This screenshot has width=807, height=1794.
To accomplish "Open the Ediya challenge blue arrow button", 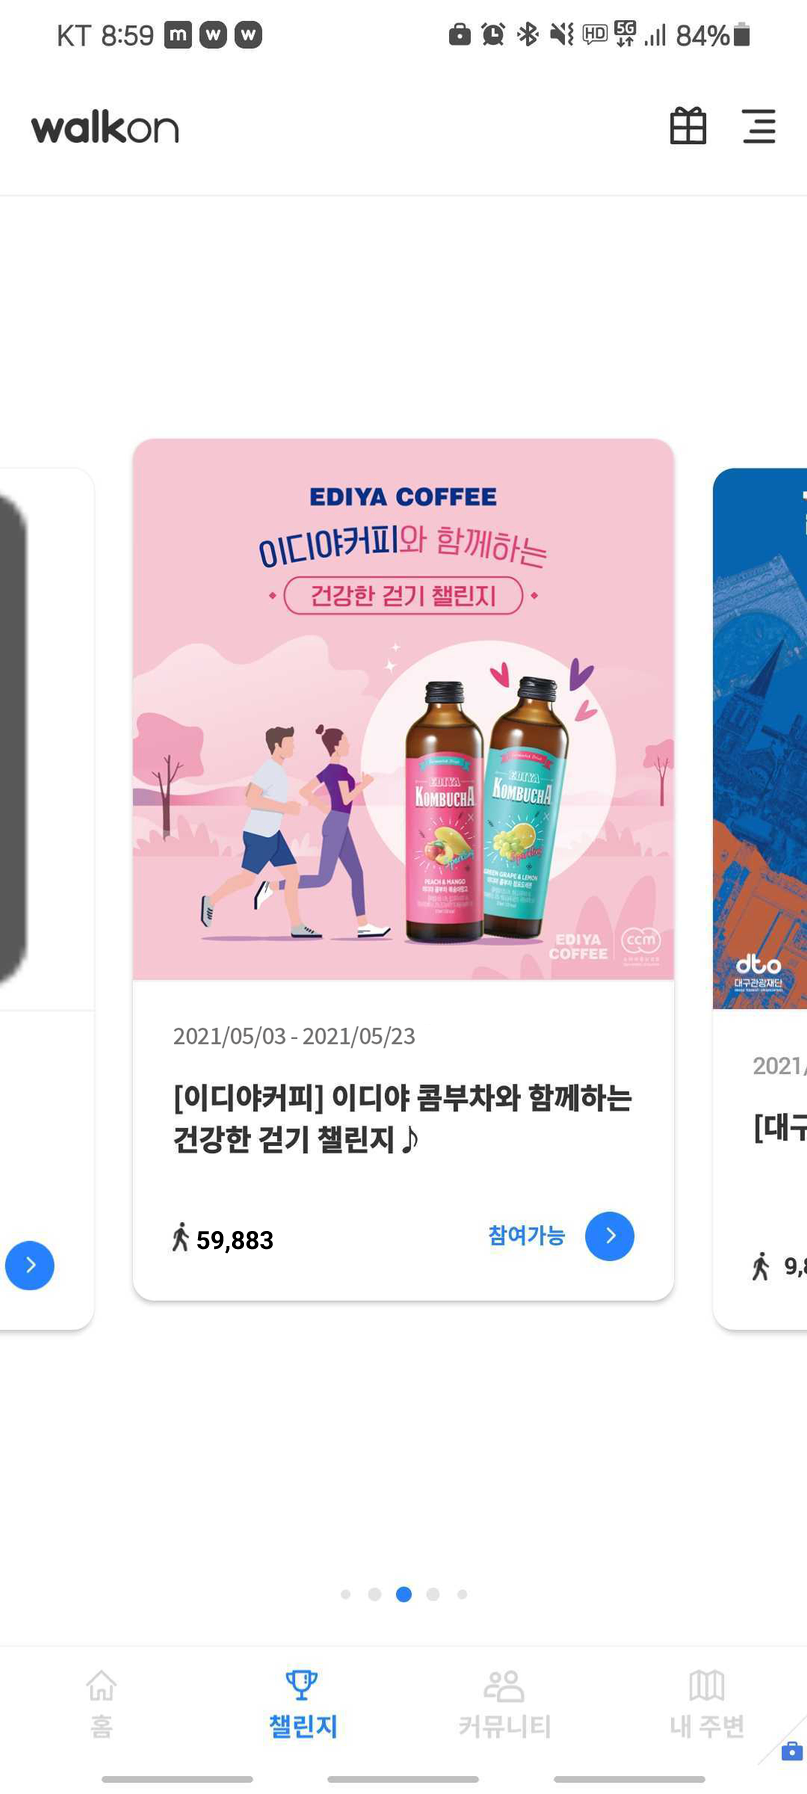I will (610, 1236).
